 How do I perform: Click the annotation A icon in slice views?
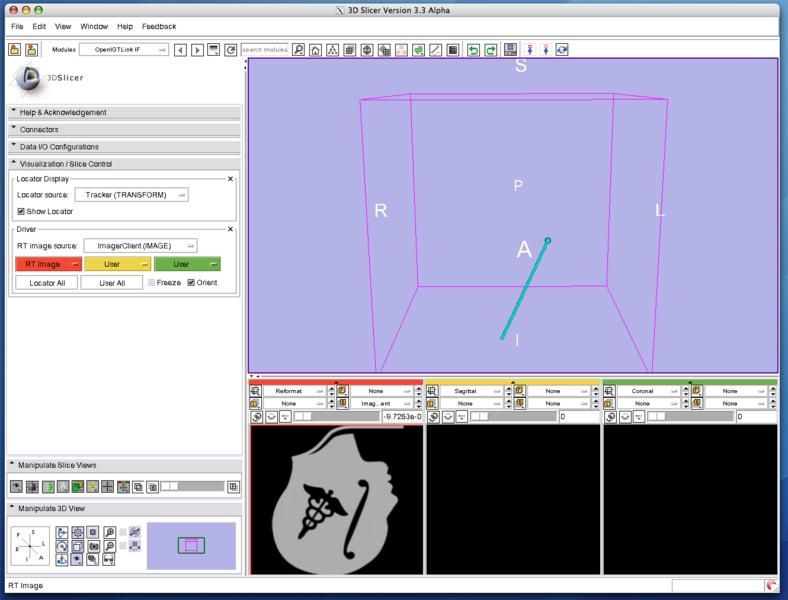(x=63, y=486)
